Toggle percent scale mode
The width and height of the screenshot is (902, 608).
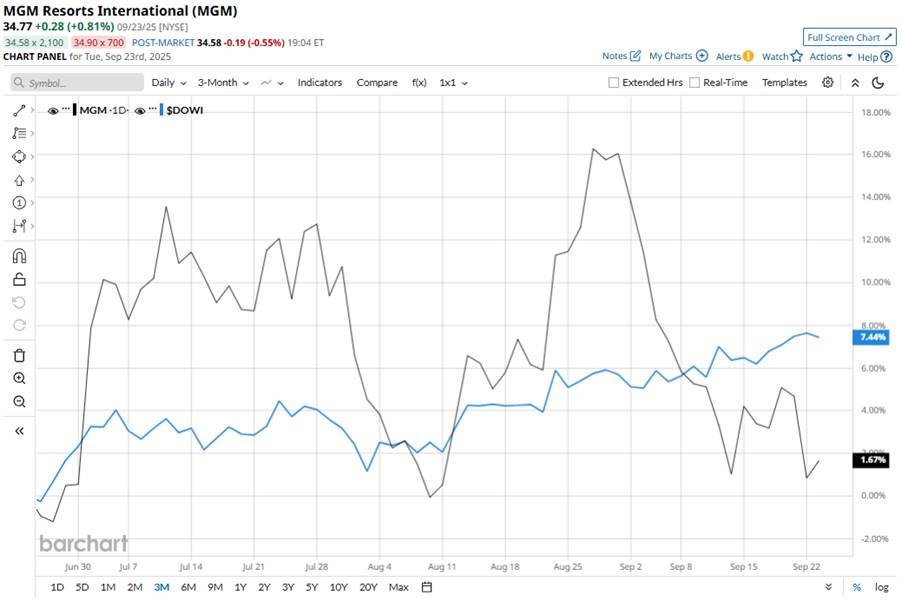tap(857, 587)
